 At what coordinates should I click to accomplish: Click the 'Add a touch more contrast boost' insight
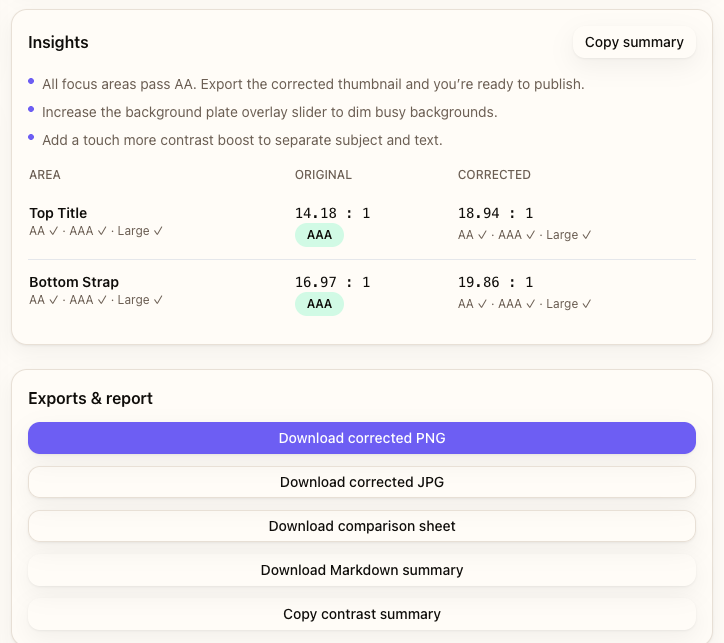pyautogui.click(x=242, y=140)
